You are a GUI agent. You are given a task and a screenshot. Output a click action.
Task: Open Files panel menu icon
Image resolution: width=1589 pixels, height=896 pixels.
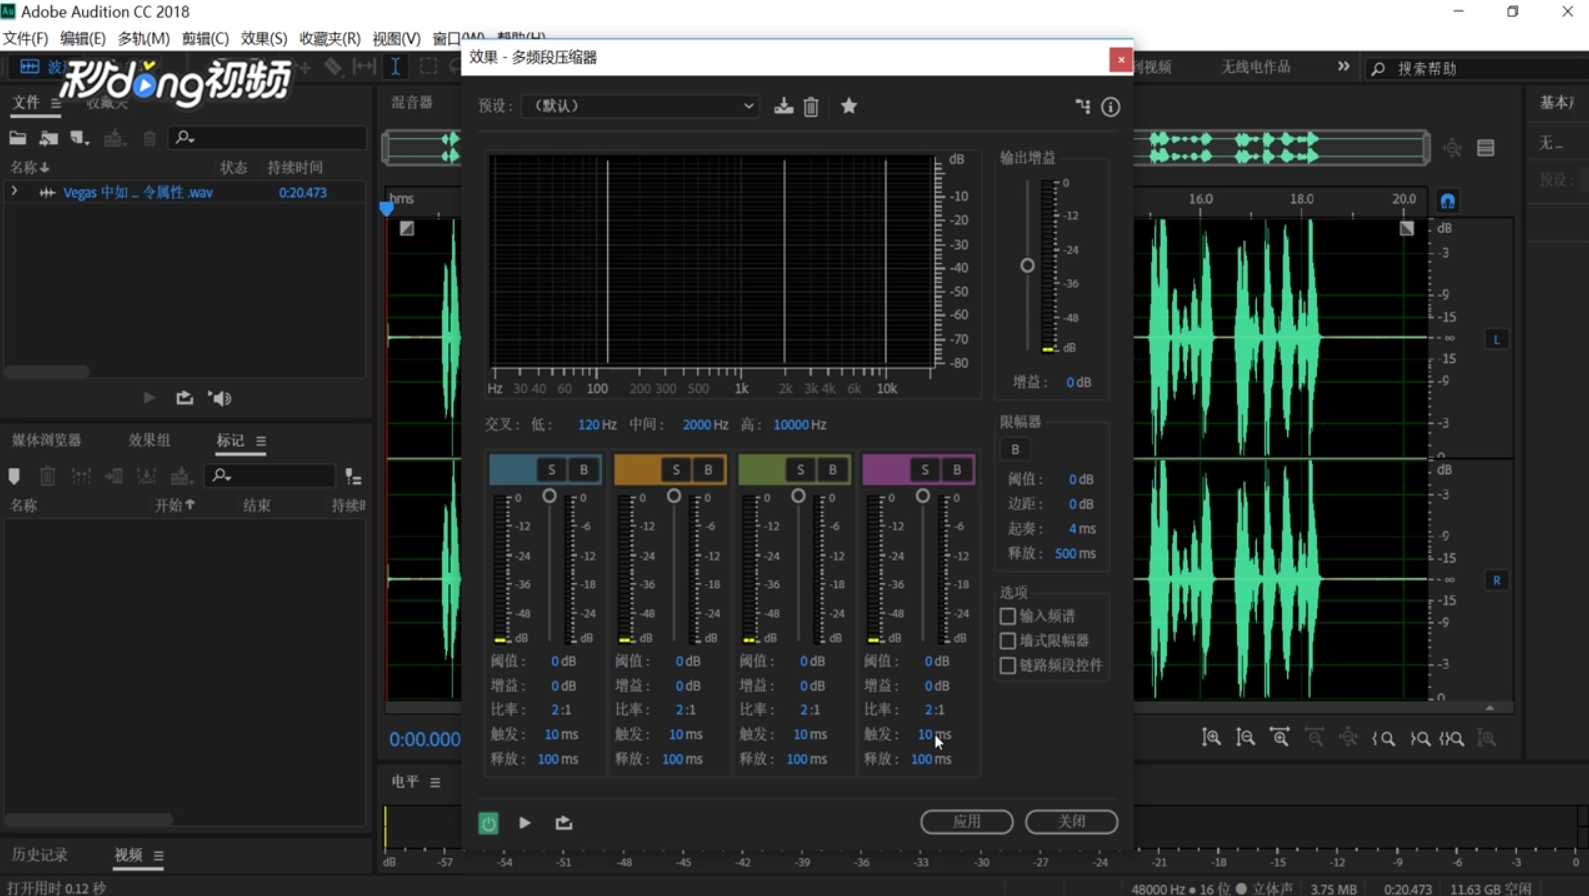tap(56, 103)
